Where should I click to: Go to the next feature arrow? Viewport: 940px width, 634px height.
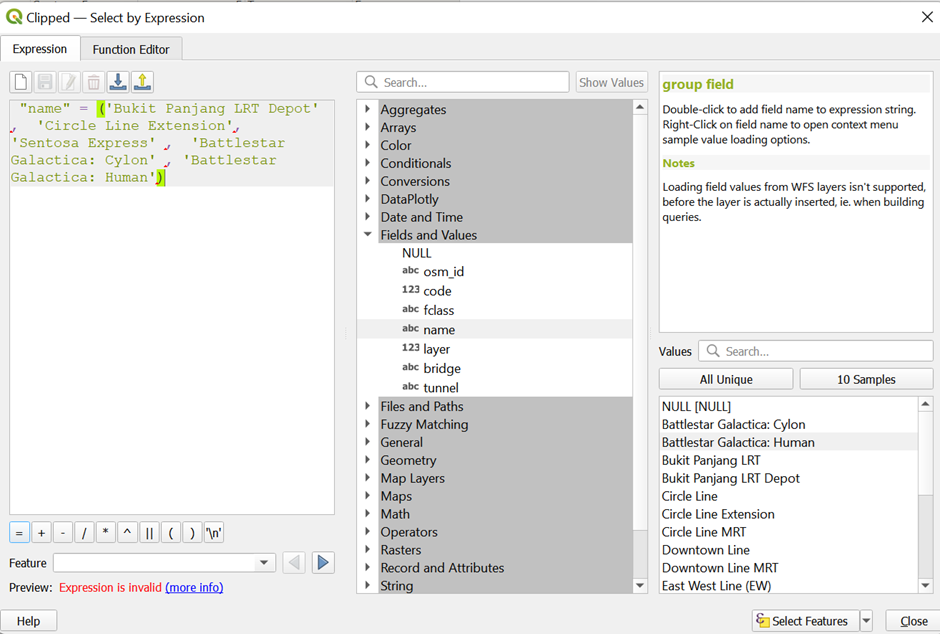point(322,563)
